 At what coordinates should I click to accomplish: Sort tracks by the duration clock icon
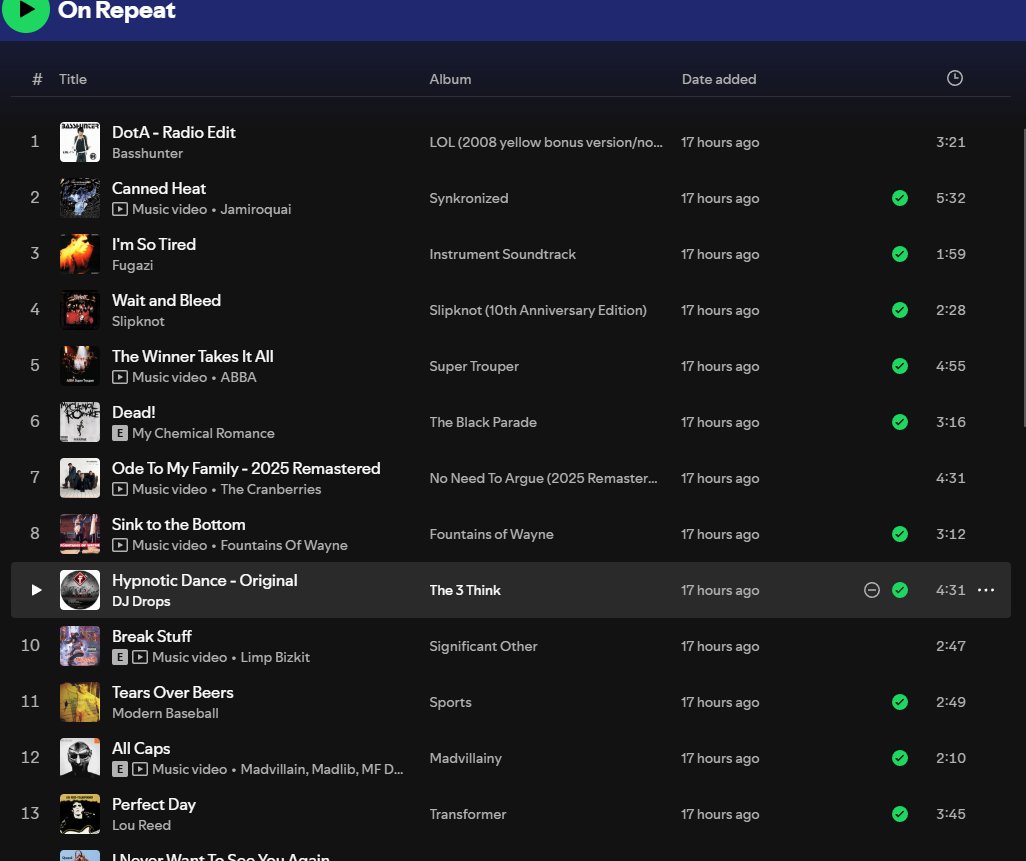pyautogui.click(x=955, y=79)
